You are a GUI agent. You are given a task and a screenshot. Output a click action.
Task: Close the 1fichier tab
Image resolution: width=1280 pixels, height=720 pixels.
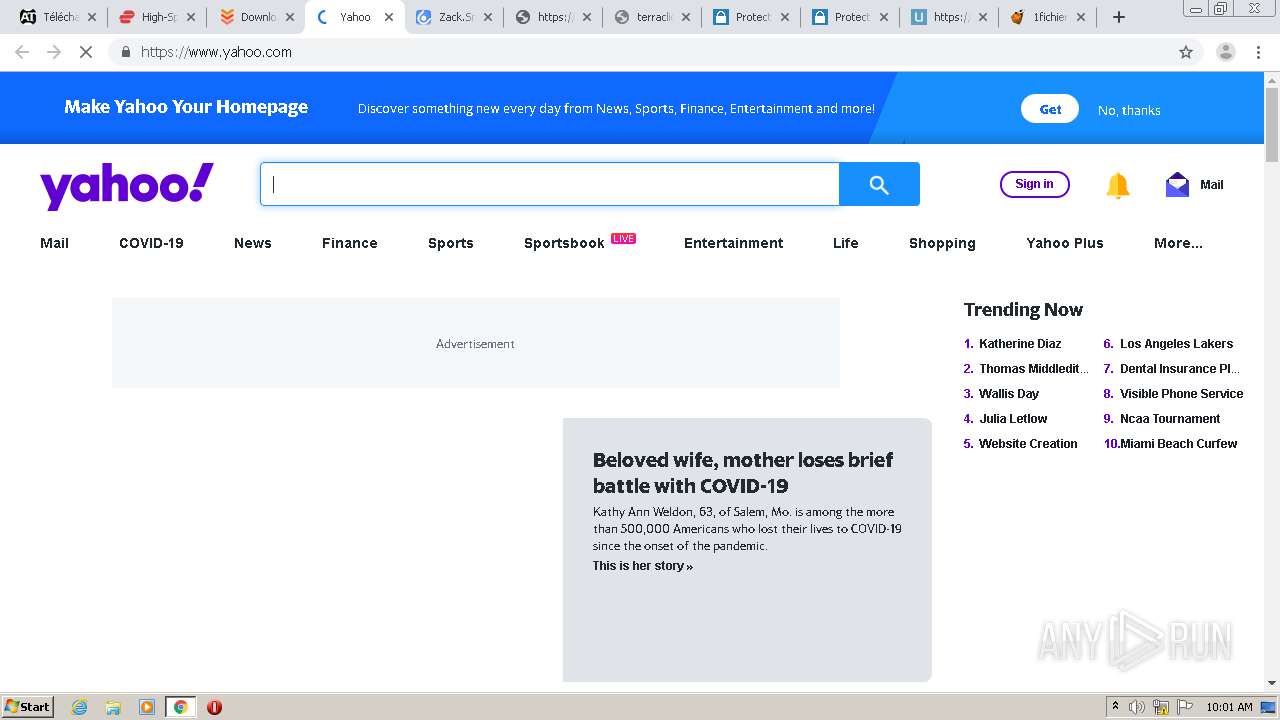coord(1081,17)
